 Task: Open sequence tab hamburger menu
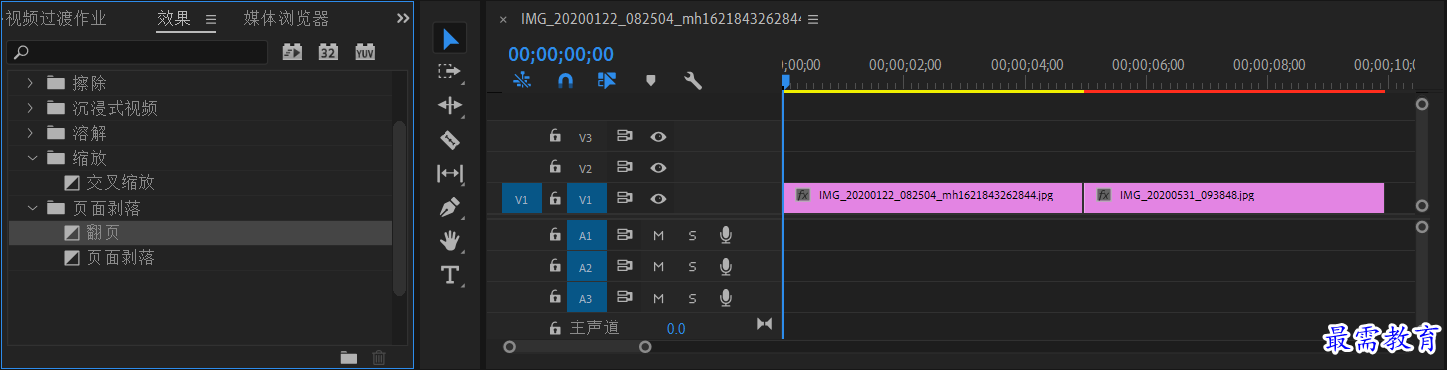(x=813, y=19)
